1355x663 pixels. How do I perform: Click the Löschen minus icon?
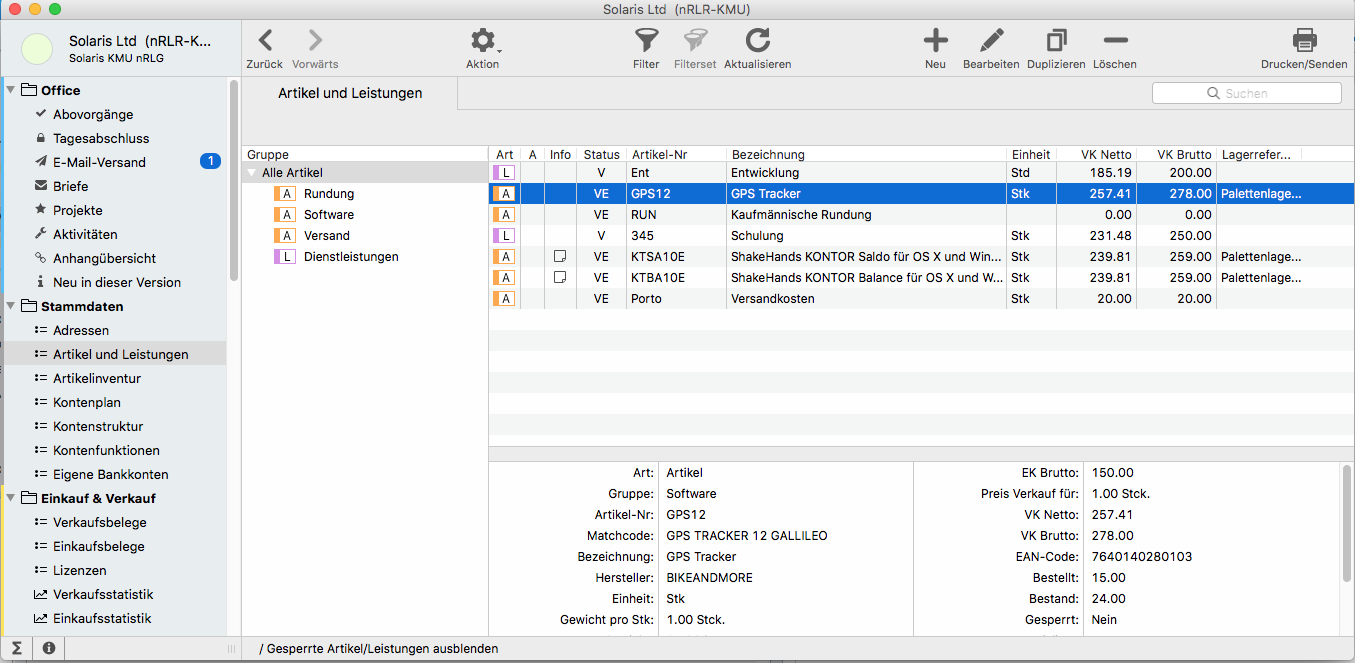1115,41
